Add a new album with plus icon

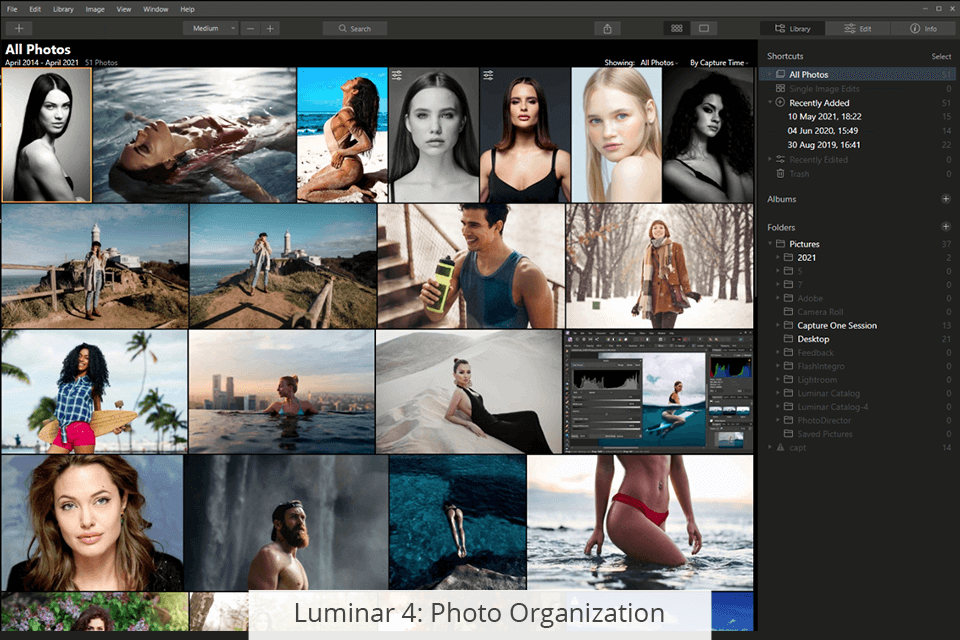(946, 199)
